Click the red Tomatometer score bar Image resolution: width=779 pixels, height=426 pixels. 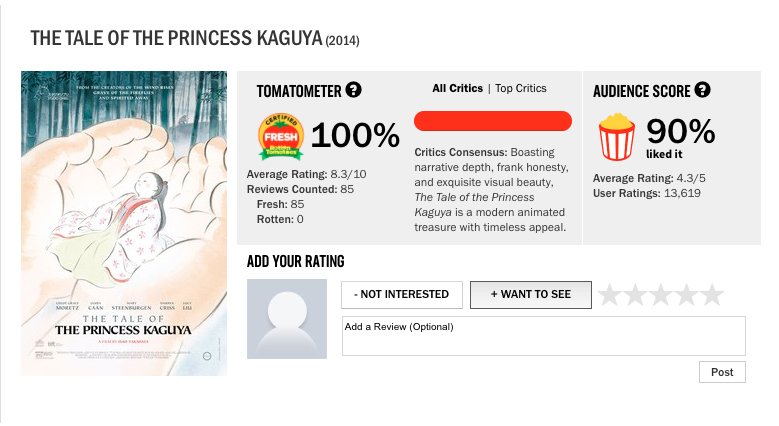tap(492, 121)
